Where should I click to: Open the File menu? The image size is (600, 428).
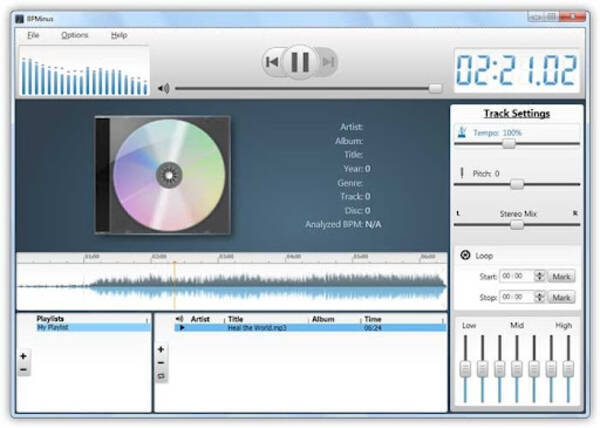coord(33,35)
